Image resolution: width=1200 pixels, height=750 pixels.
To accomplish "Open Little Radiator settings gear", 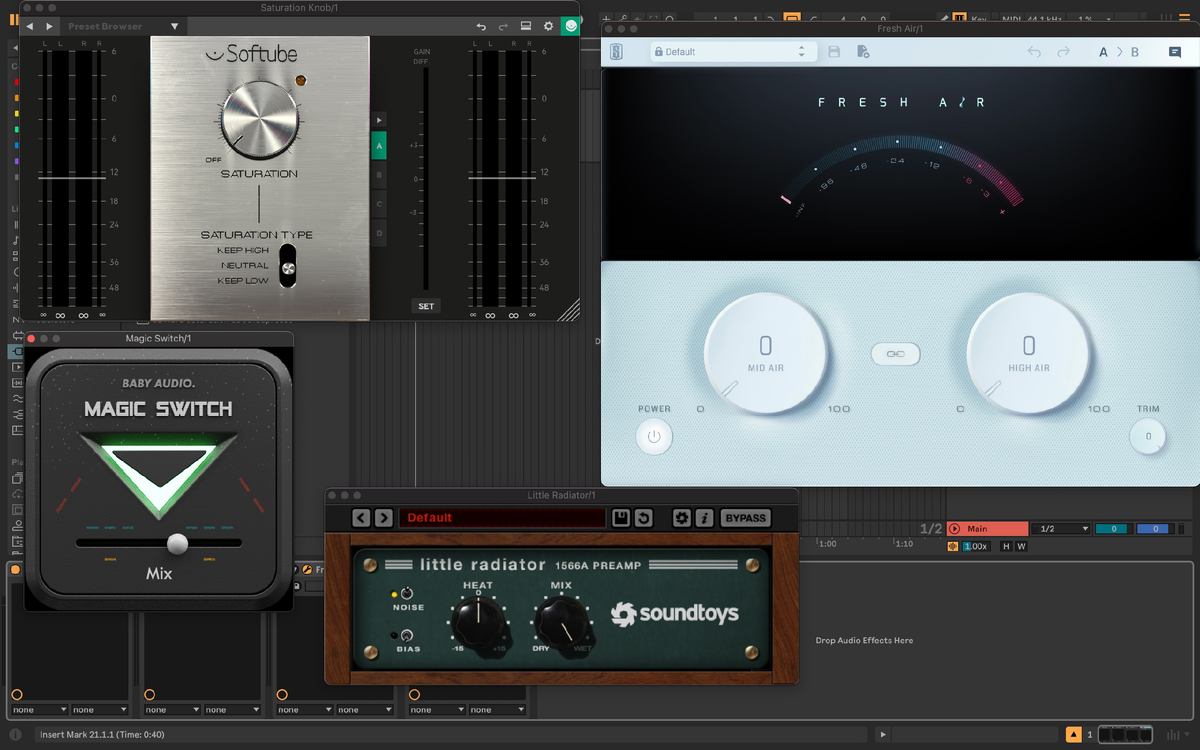I will coord(682,518).
